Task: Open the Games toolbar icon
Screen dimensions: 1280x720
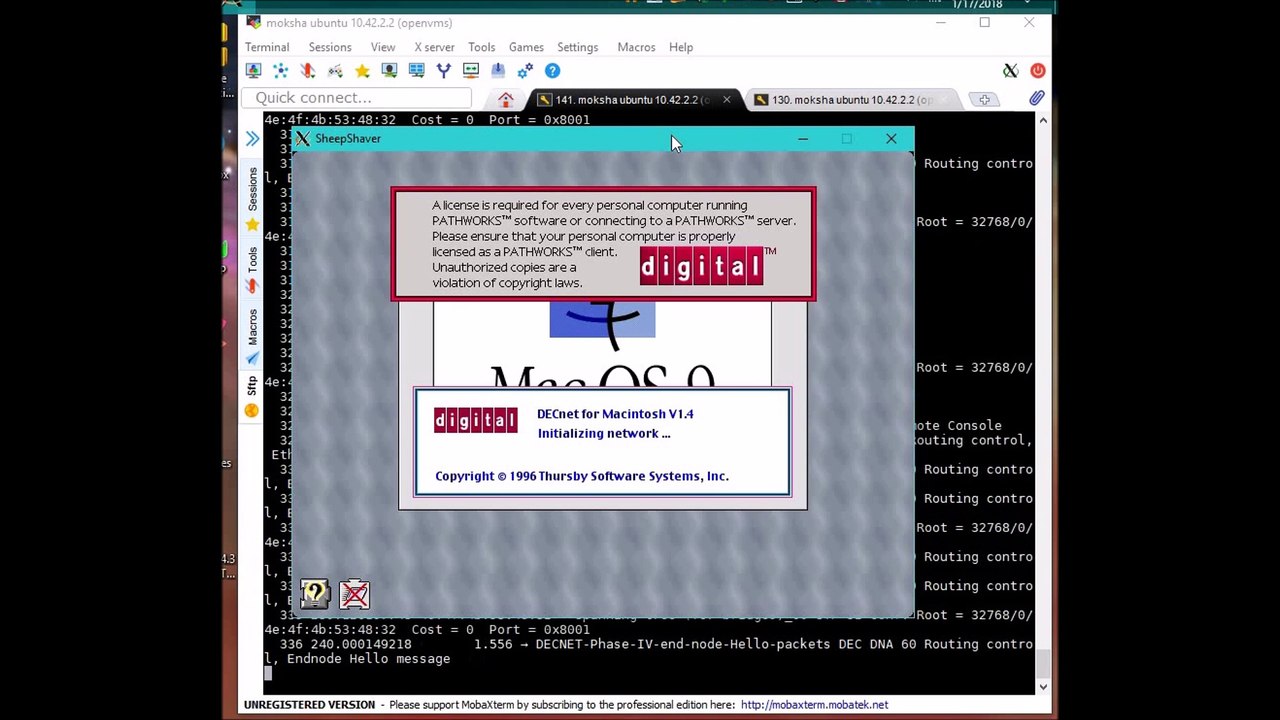Action: point(335,70)
